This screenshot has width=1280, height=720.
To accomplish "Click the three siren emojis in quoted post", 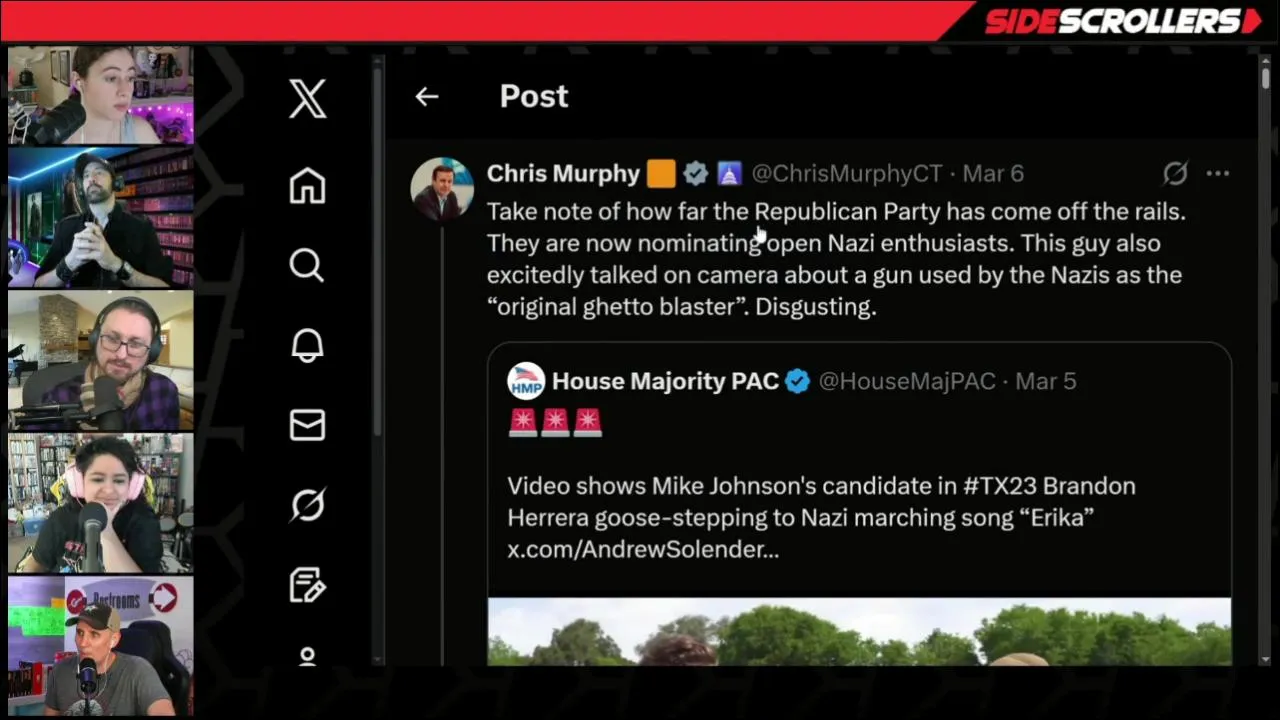I will click(555, 423).
